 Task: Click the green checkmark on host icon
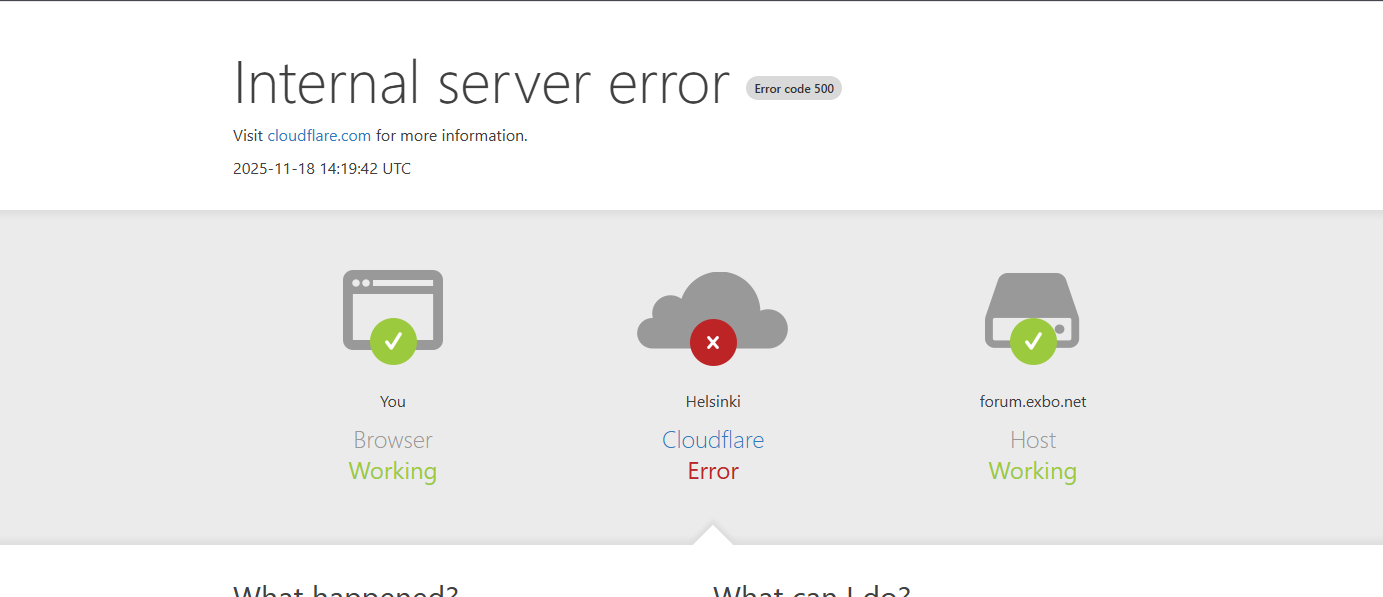pyautogui.click(x=1033, y=341)
